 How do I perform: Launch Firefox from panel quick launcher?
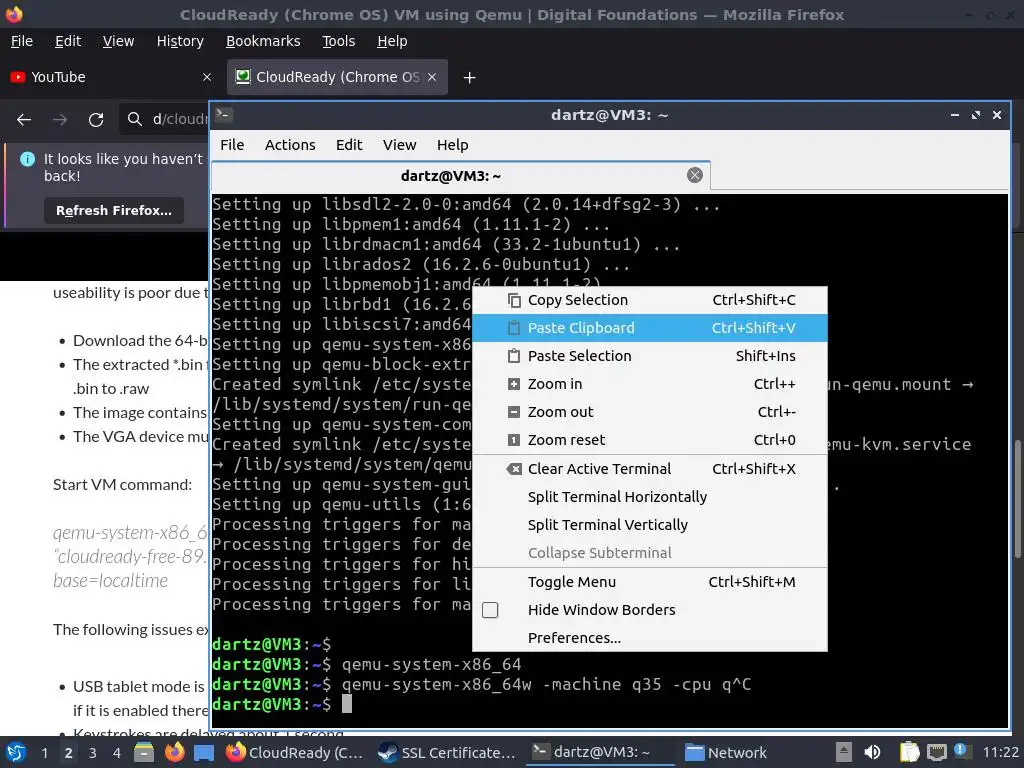174,752
